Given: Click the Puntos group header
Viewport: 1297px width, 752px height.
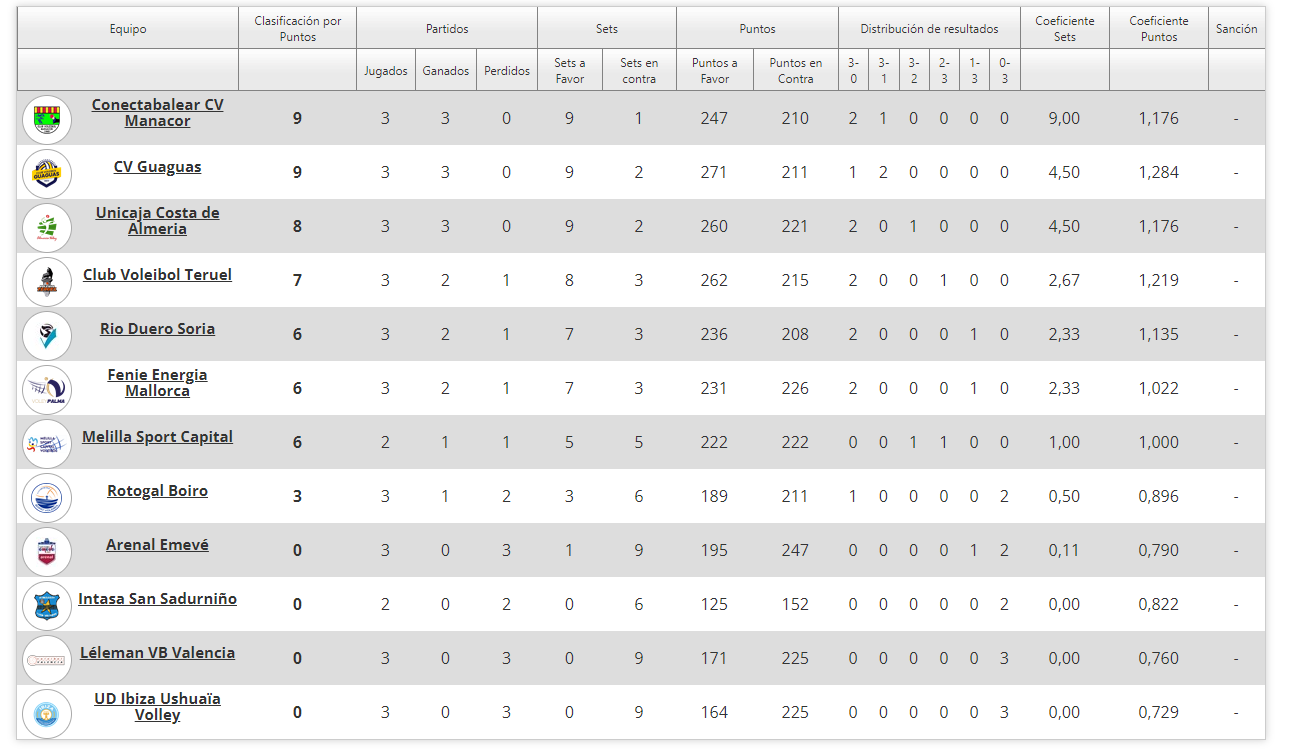Looking at the screenshot, I should [x=758, y=29].
